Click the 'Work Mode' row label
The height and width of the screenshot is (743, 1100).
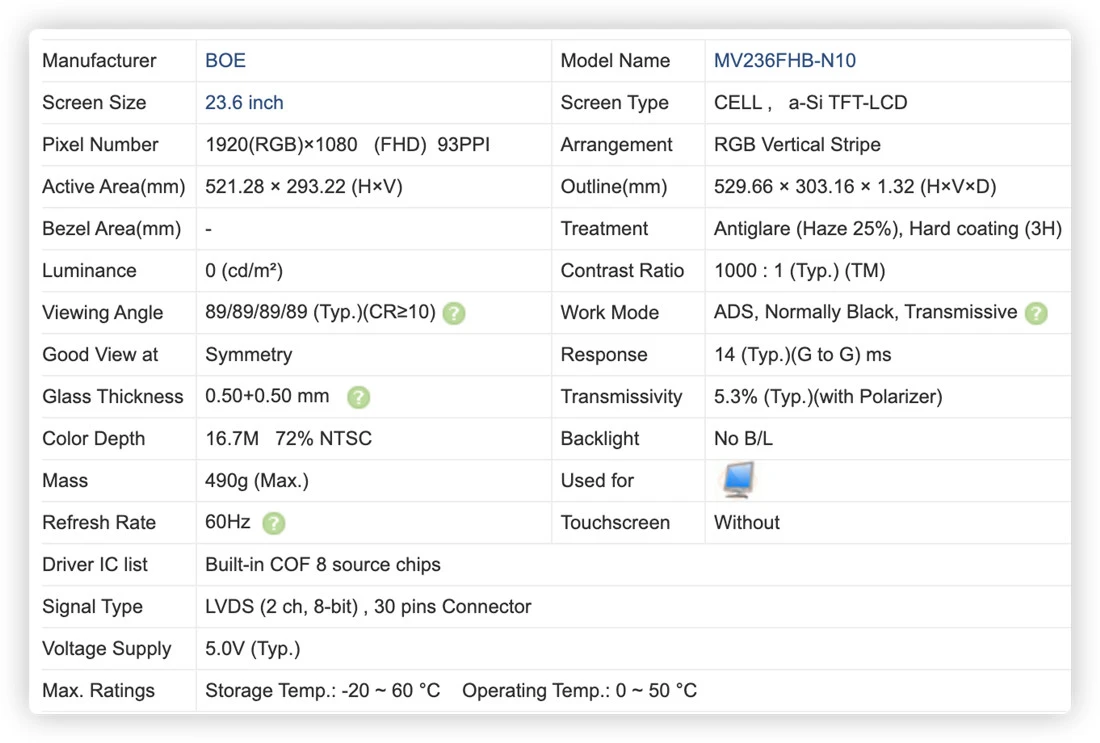[x=609, y=313]
